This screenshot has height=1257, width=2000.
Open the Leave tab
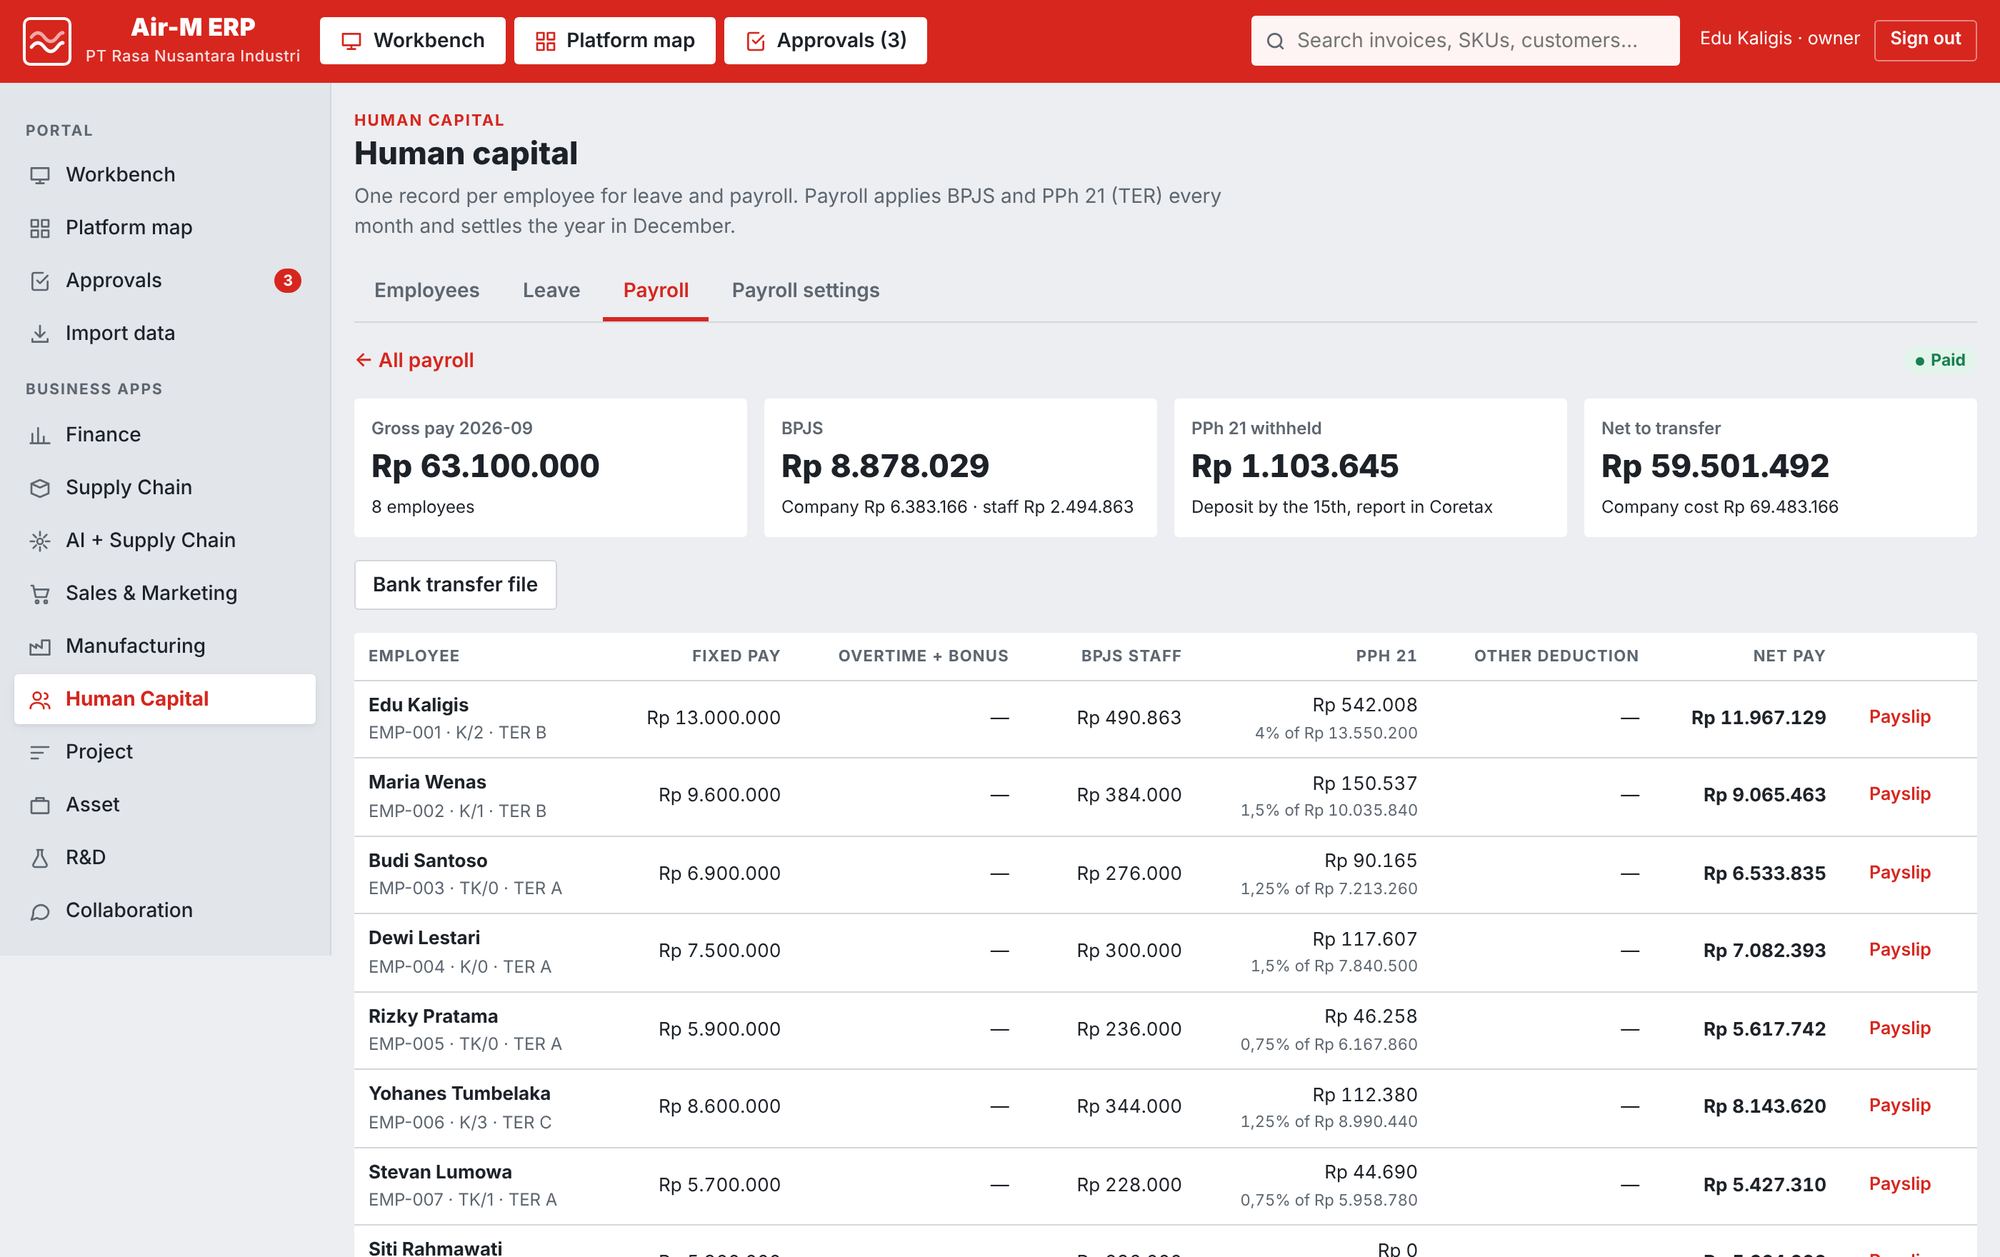551,290
